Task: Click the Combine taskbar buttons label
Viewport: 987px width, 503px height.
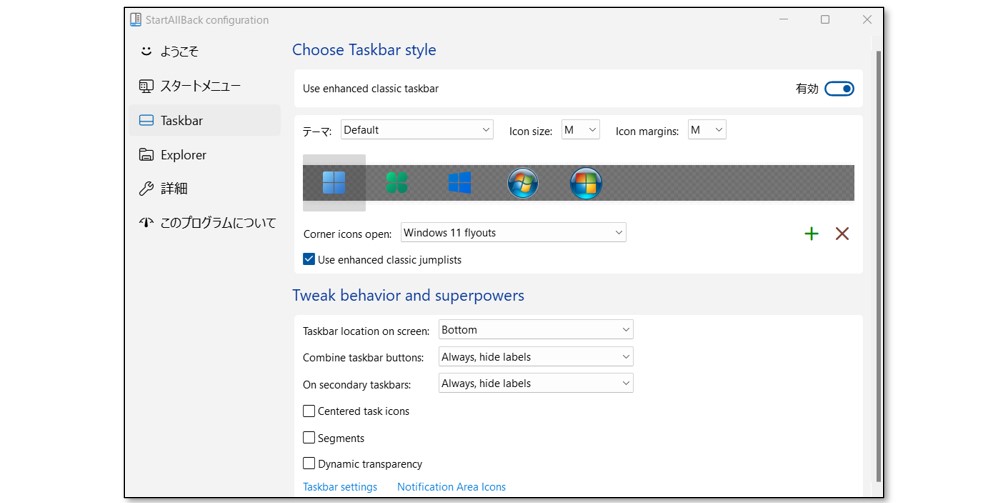Action: (363, 358)
